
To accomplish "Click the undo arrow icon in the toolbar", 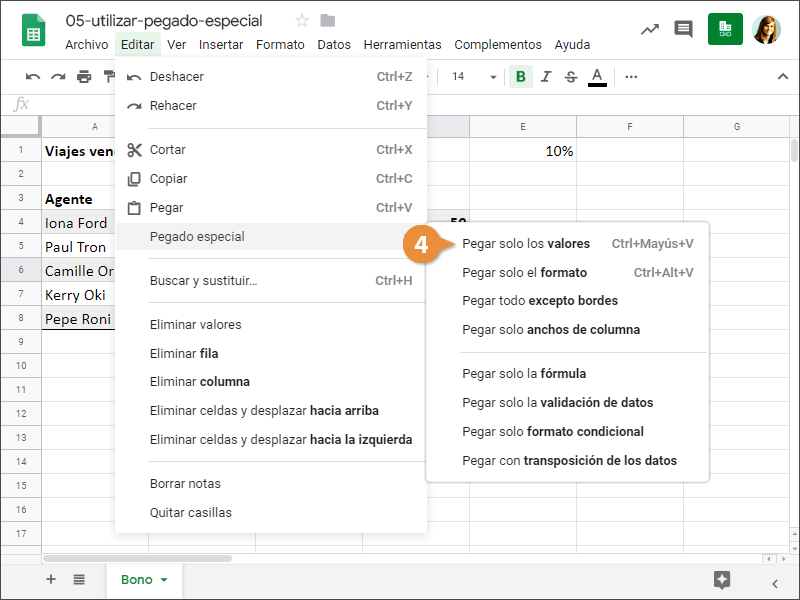I will coord(33,77).
